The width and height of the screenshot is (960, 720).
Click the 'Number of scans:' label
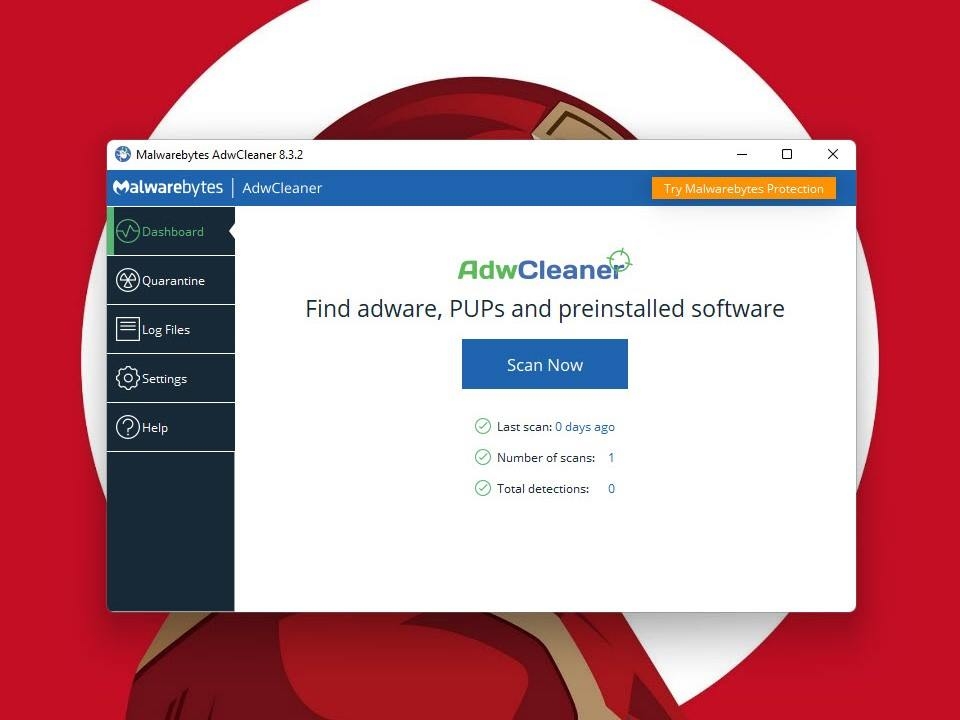(x=546, y=457)
